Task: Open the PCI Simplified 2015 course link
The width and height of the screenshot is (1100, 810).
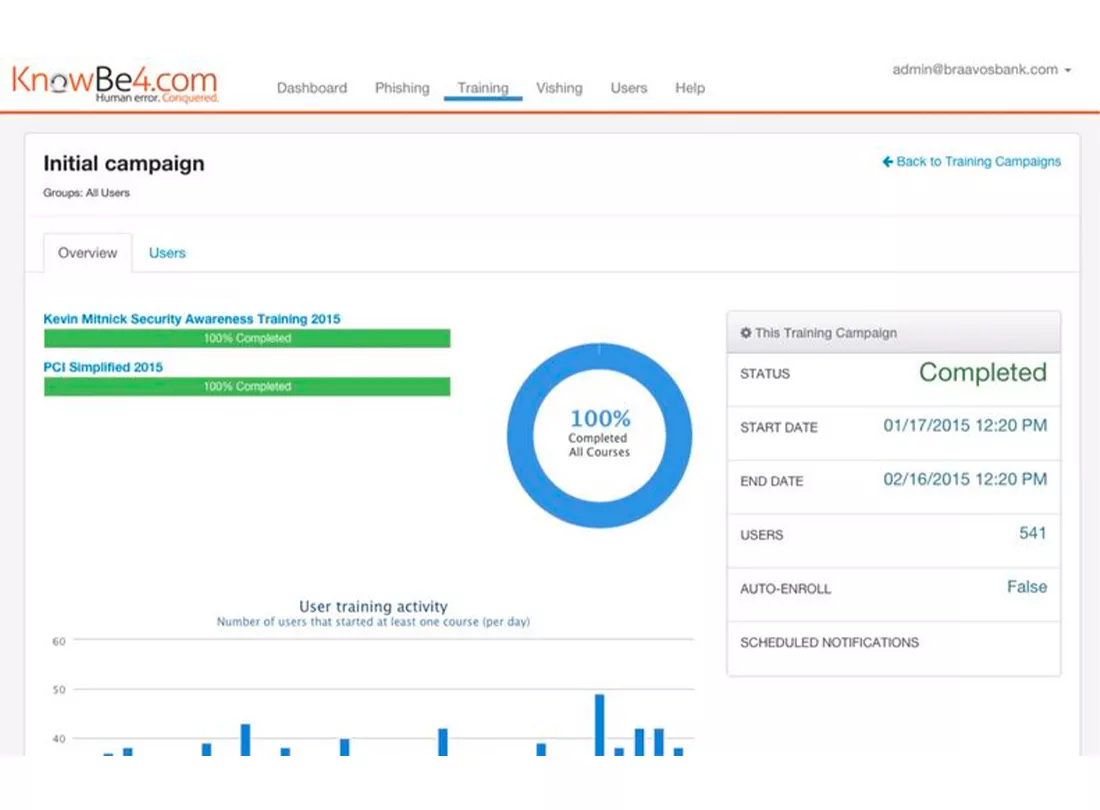Action: coord(102,367)
